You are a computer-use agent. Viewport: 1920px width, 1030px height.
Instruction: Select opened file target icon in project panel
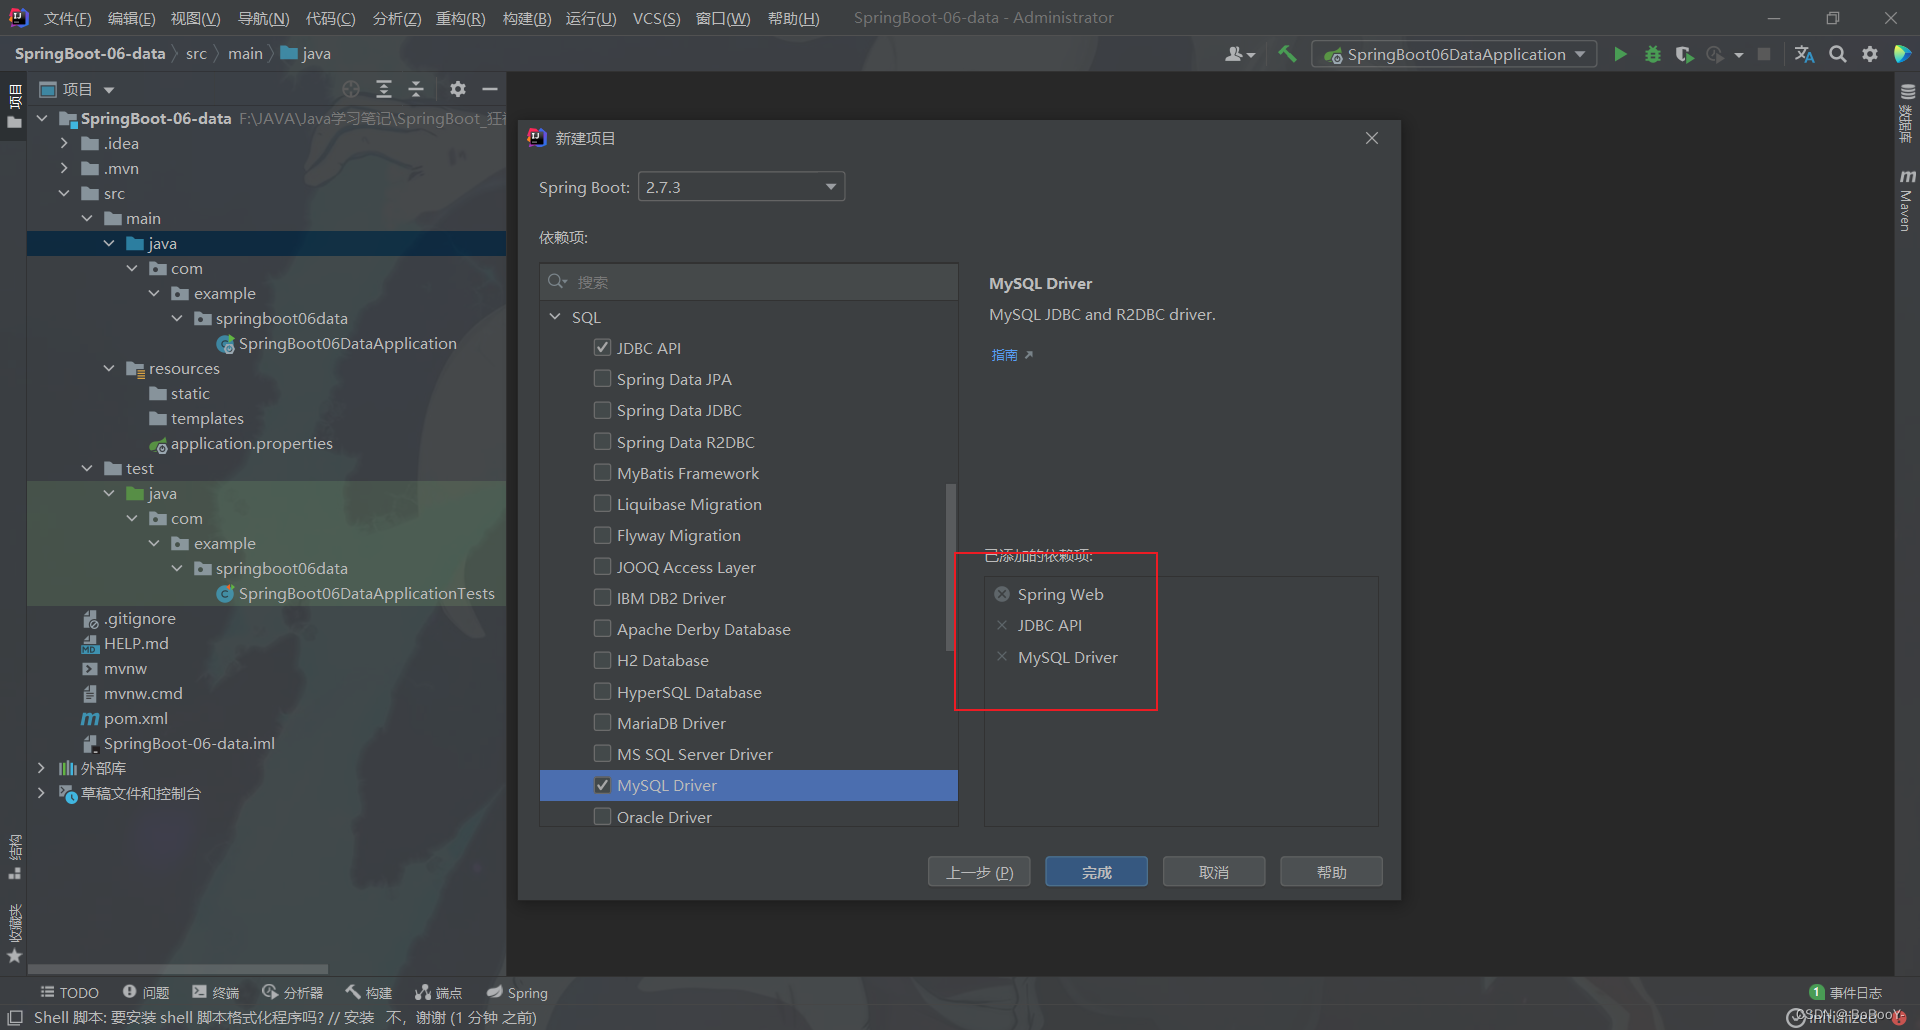(351, 89)
